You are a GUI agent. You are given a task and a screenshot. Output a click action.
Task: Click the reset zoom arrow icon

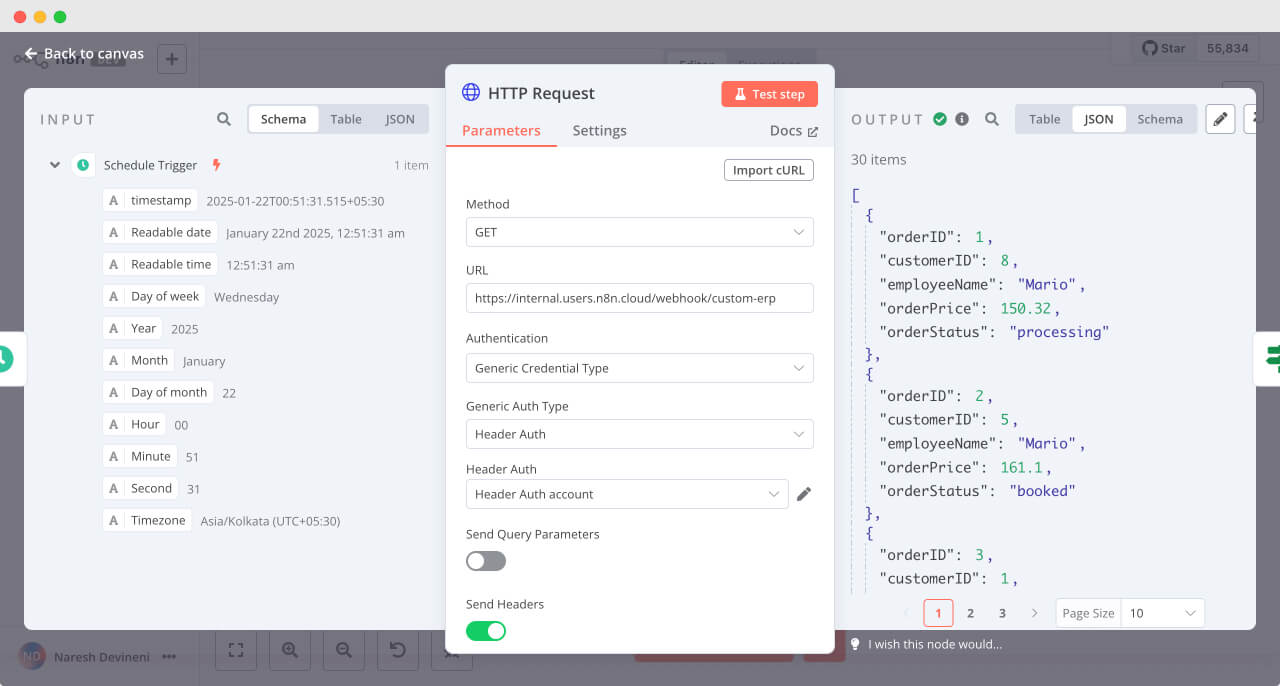click(x=398, y=650)
